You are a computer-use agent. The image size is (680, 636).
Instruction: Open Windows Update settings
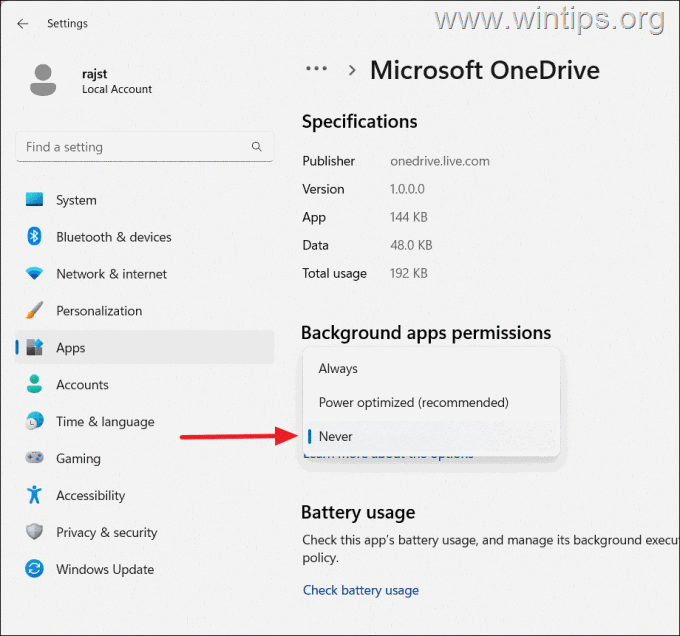[x=145, y=568]
